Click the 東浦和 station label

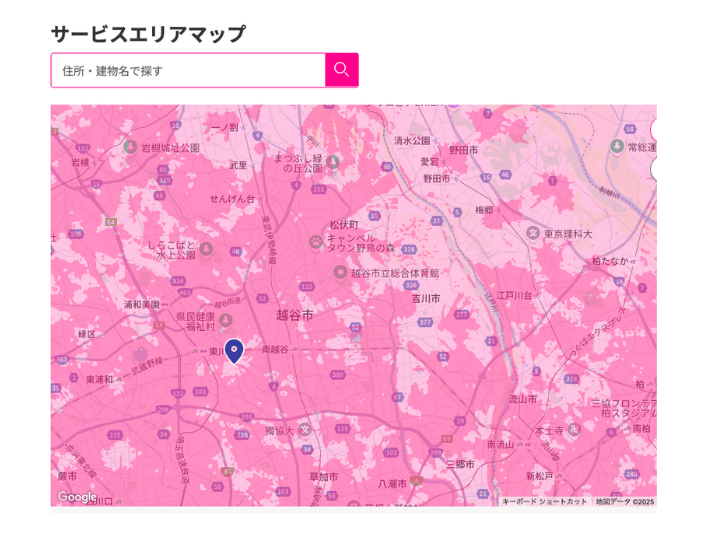pyautogui.click(x=100, y=379)
